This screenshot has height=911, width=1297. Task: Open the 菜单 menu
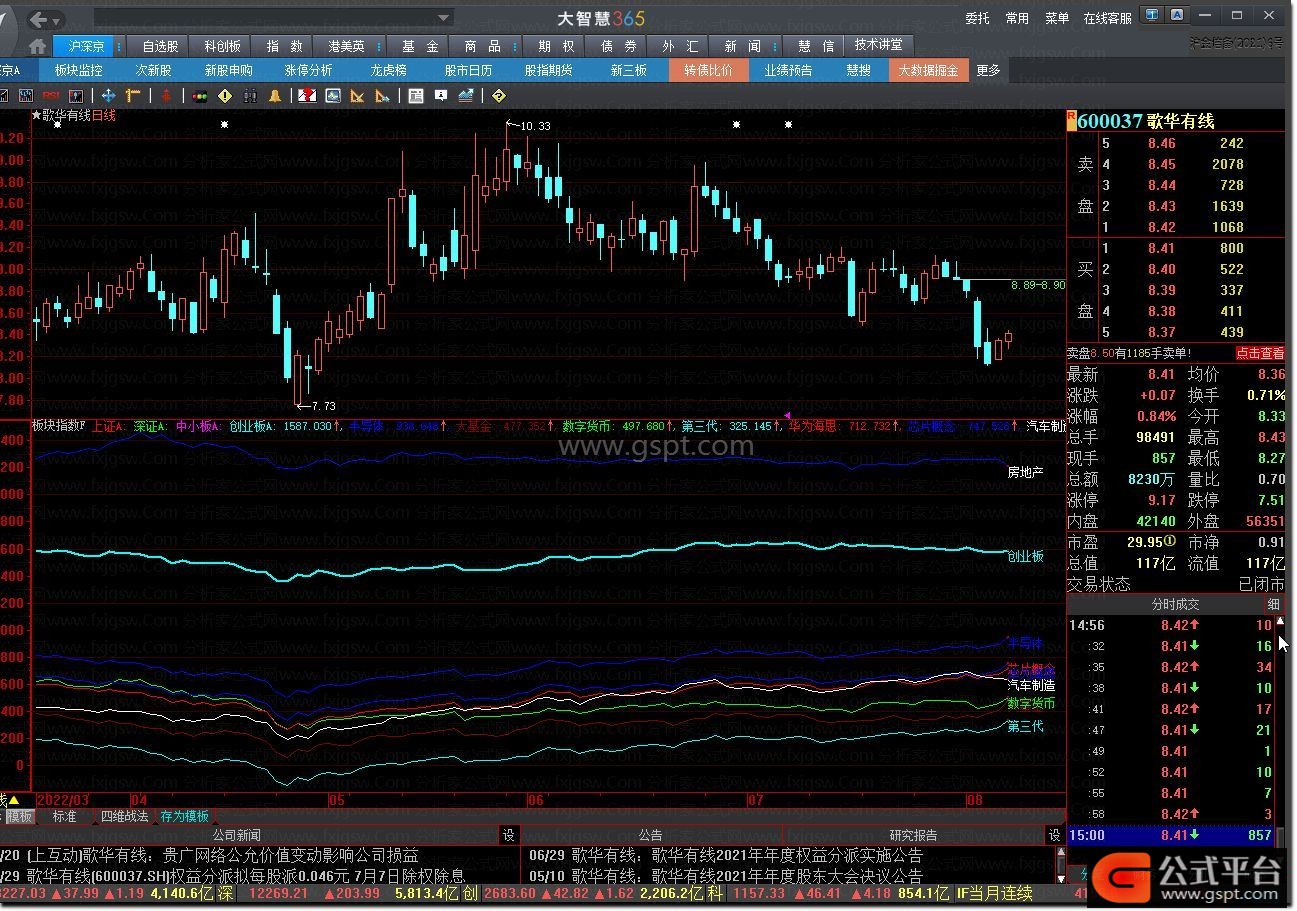[1057, 18]
